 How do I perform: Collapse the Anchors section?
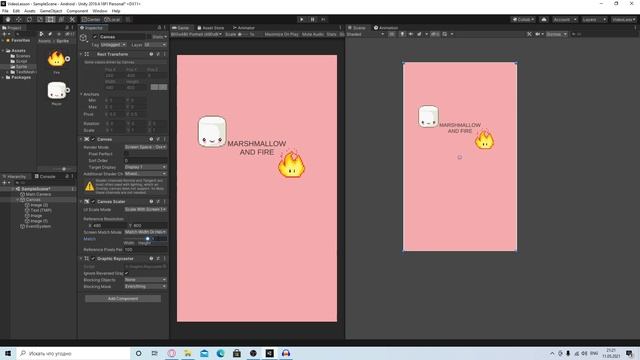[81, 94]
